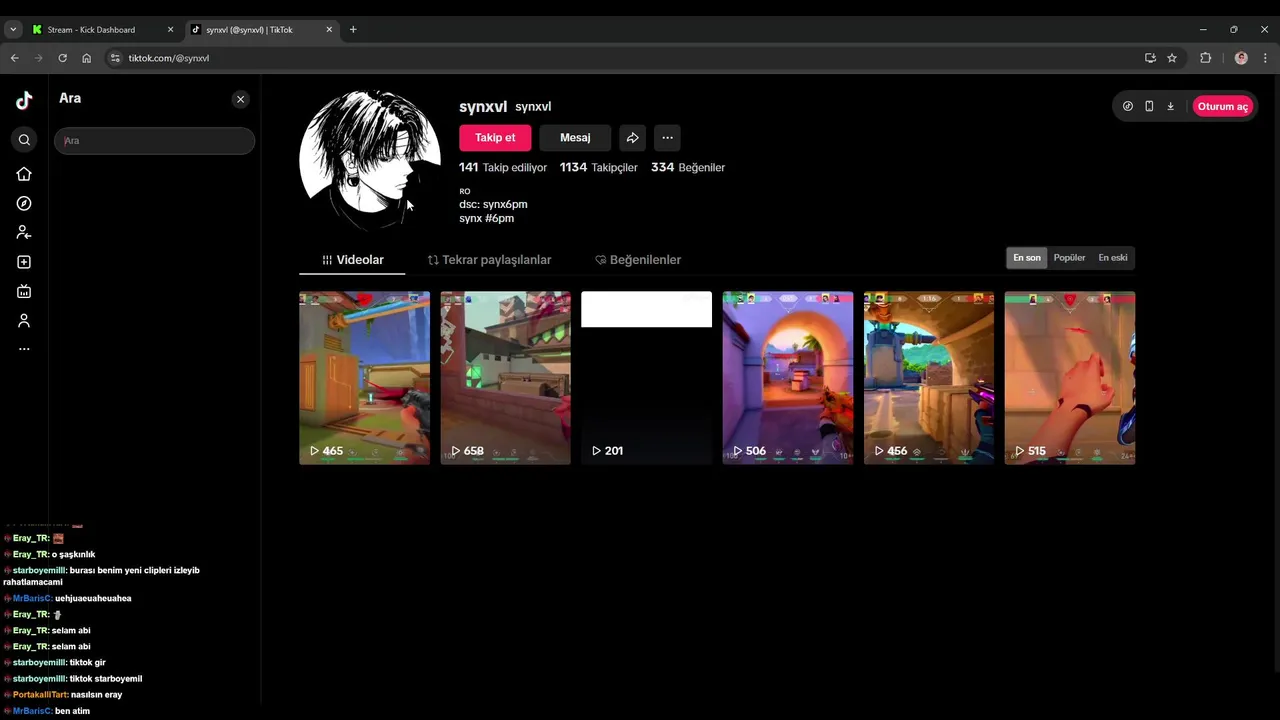
Task: Open site information icon in address bar
Action: point(115,58)
